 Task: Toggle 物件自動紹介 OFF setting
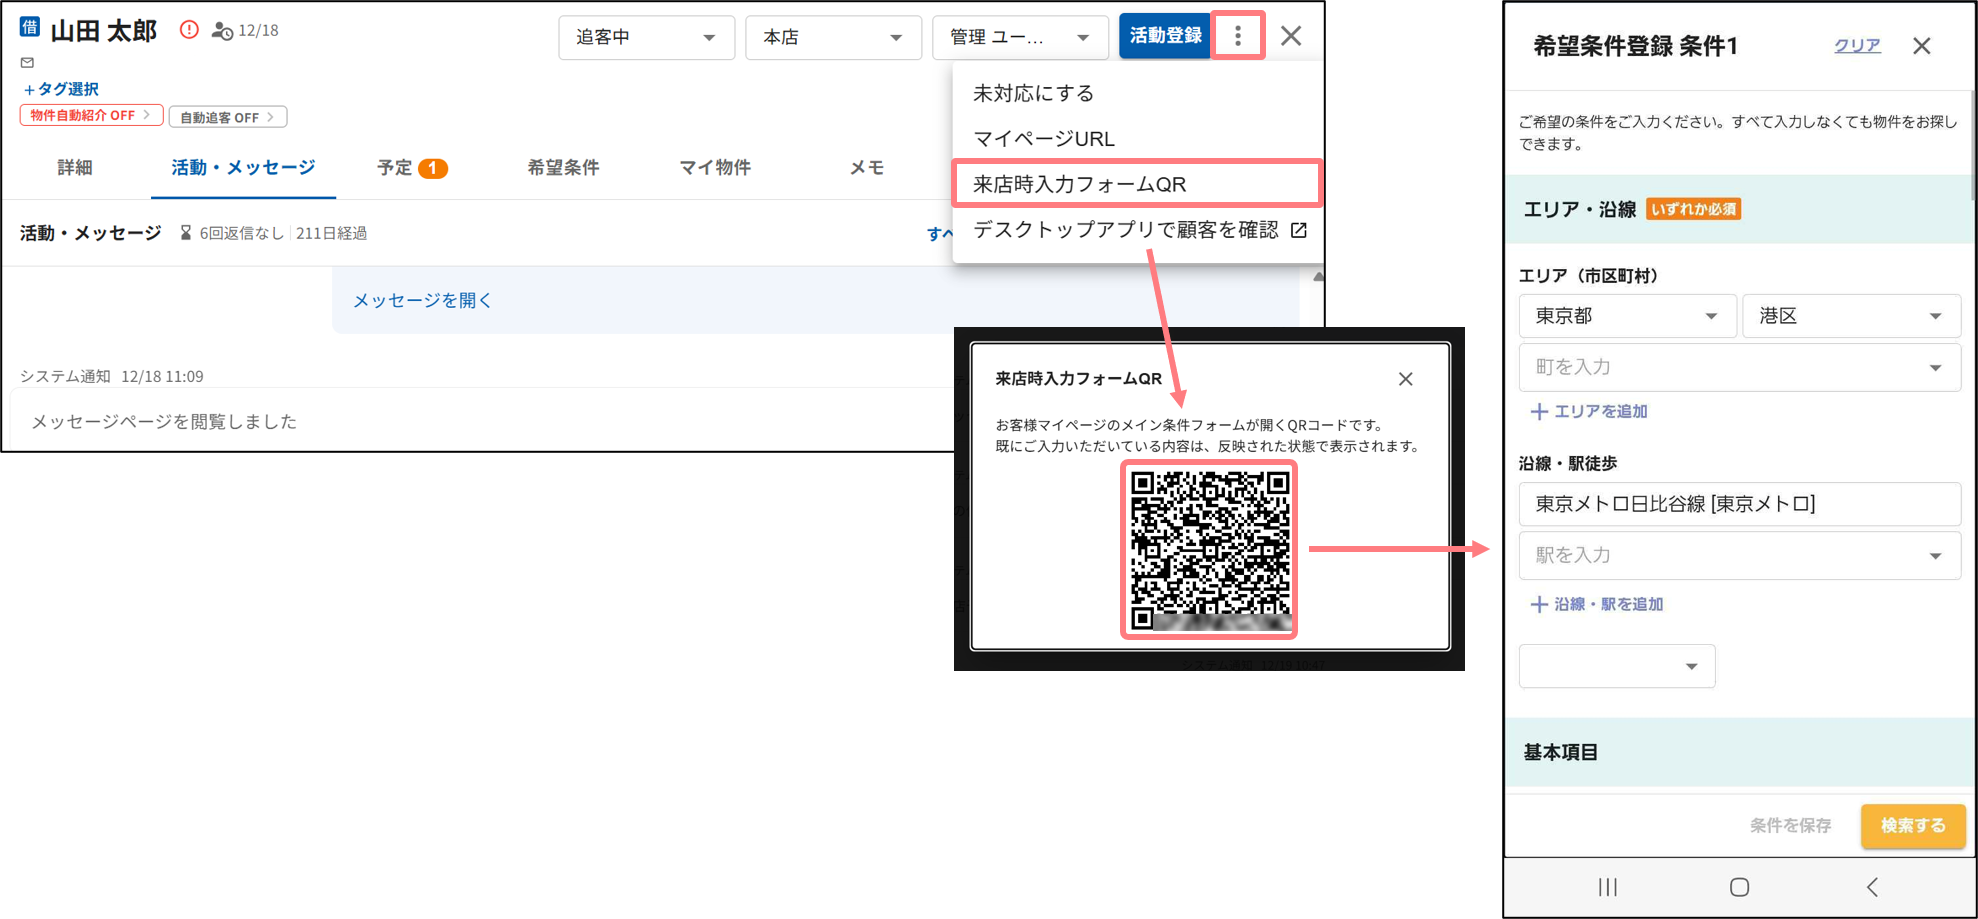(91, 115)
